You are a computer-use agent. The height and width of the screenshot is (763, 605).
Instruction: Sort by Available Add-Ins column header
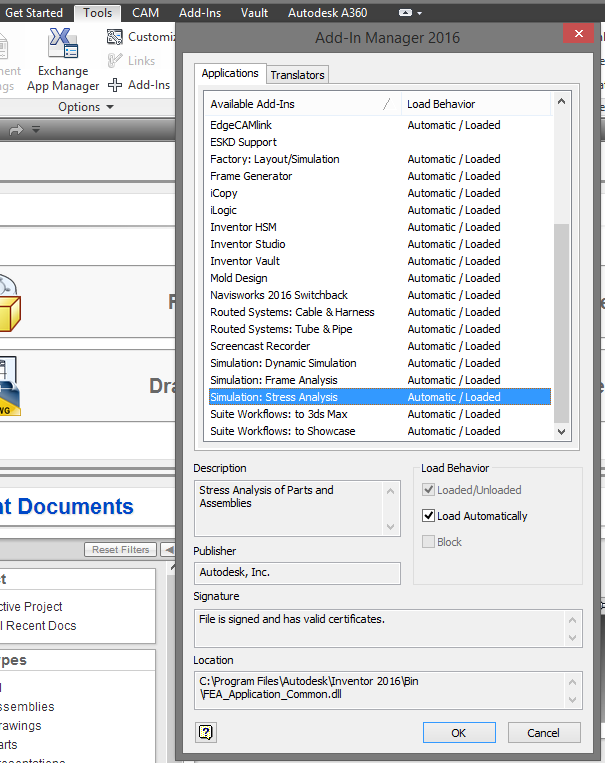point(302,104)
